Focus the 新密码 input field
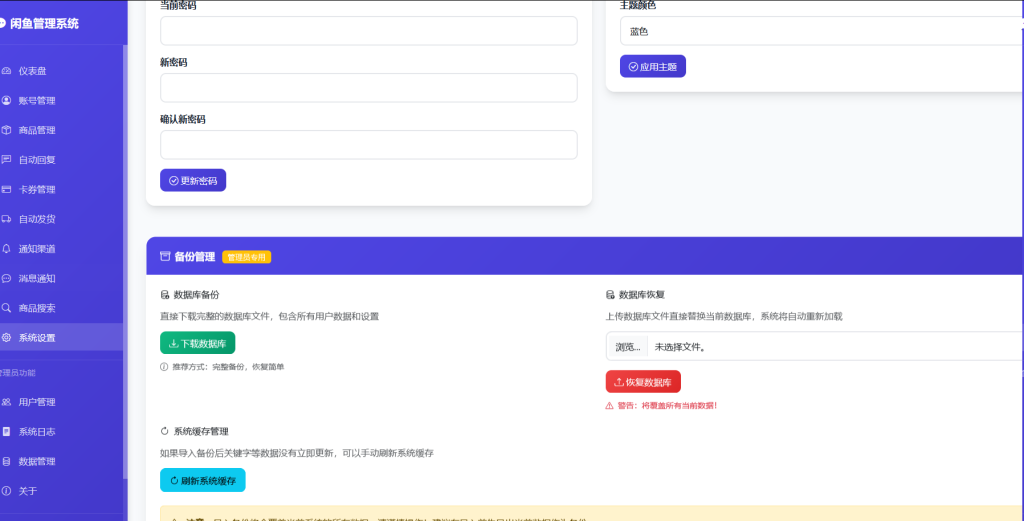This screenshot has height=521, width=1024. point(368,87)
